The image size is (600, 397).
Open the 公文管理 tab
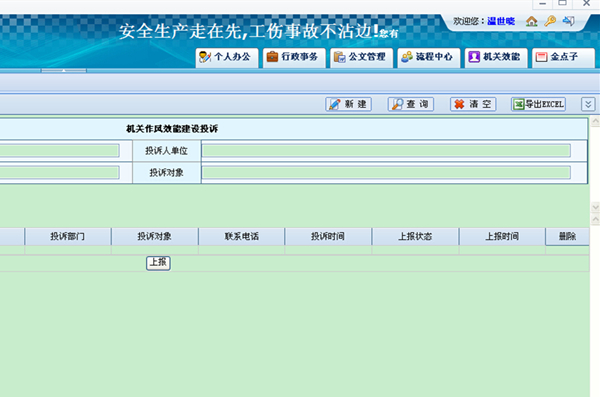tap(362, 57)
